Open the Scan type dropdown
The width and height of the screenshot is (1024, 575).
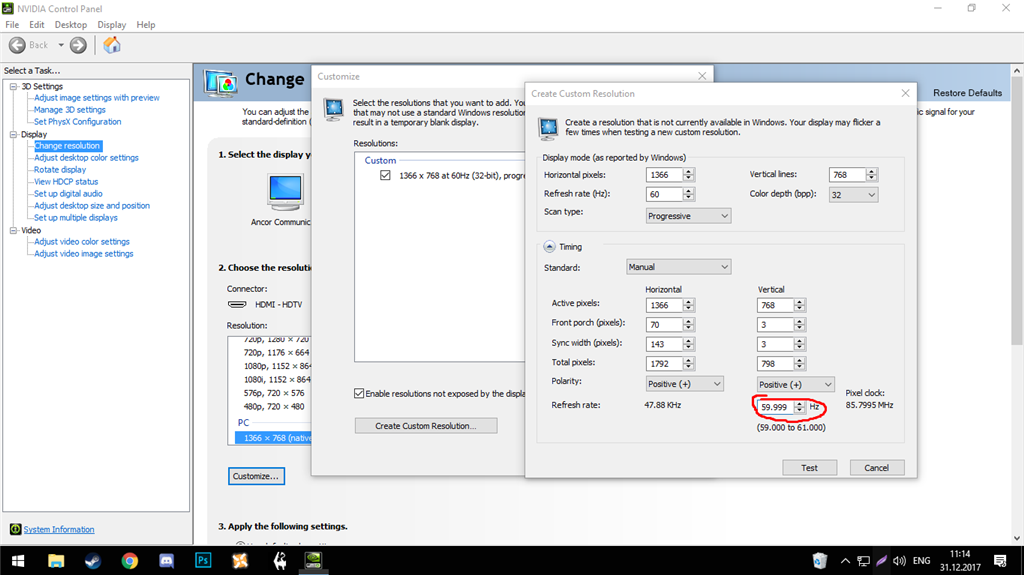688,216
